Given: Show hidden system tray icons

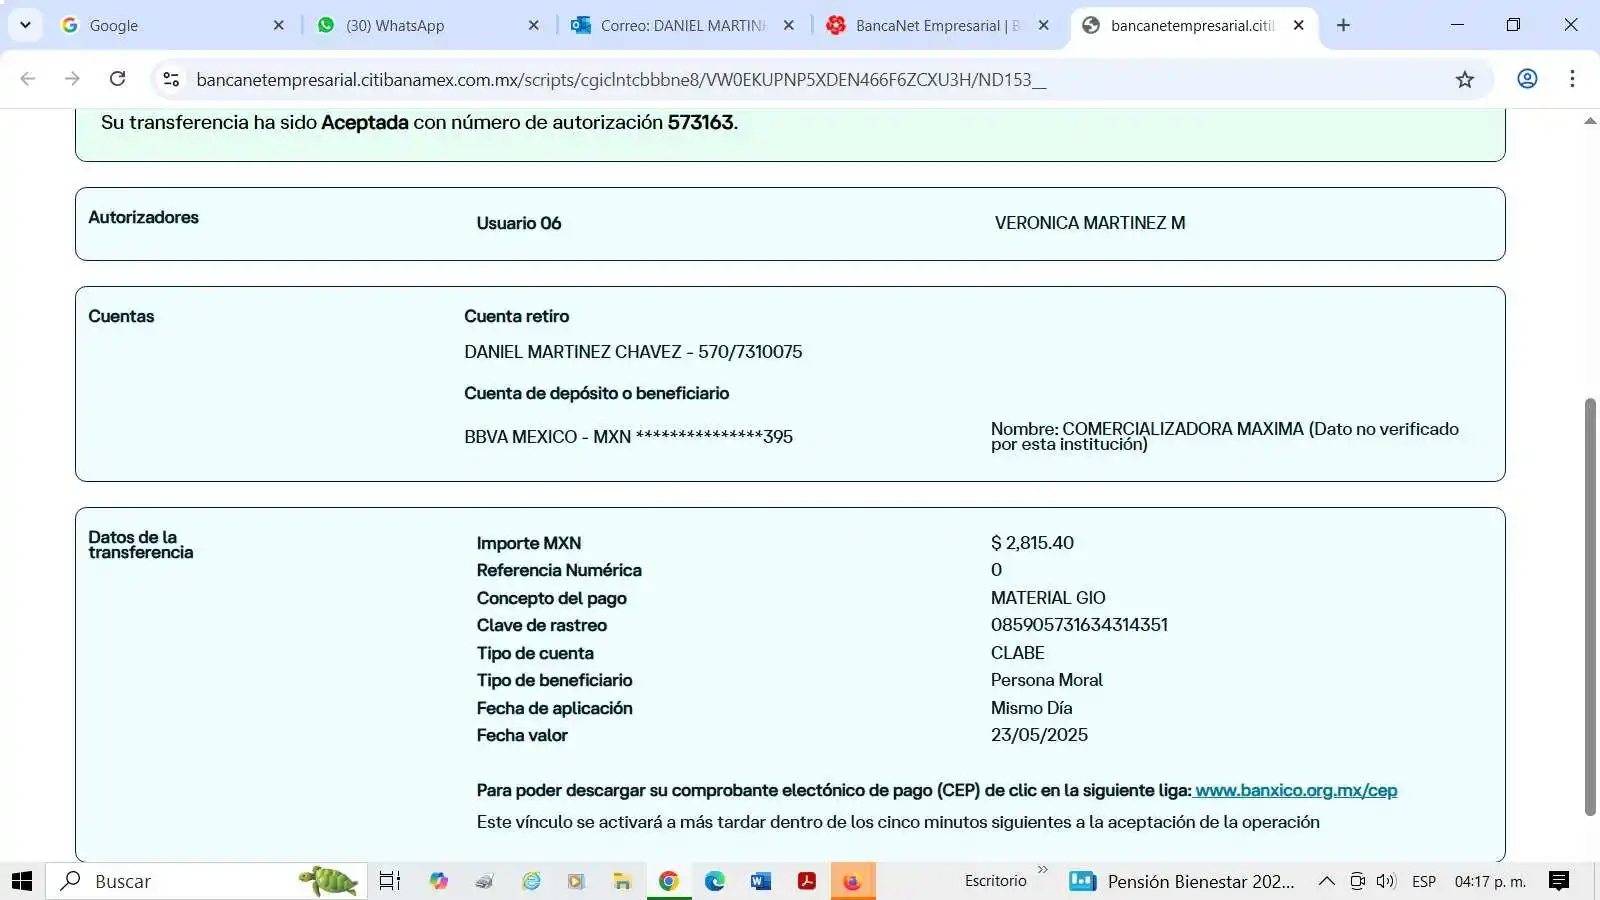Looking at the screenshot, I should 1326,881.
